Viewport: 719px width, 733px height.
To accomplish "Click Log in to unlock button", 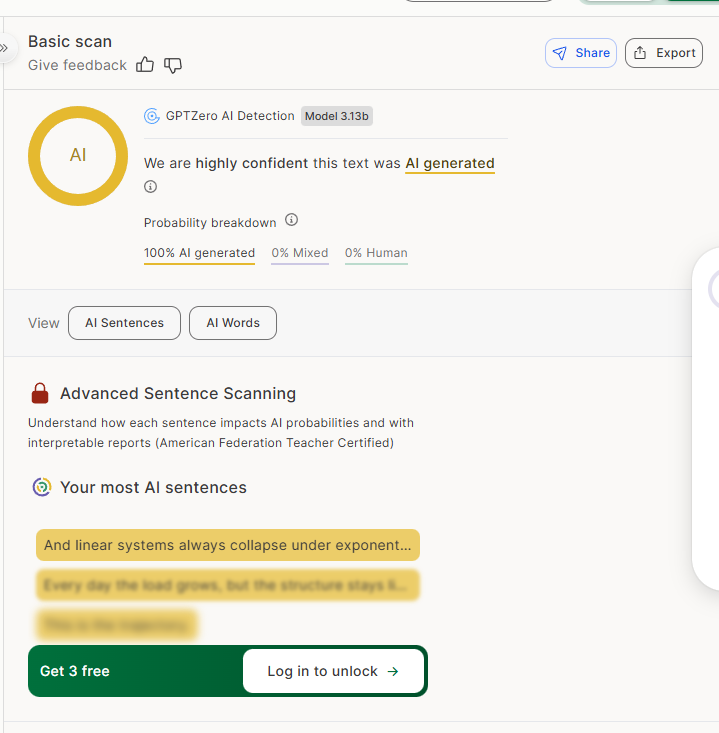I will click(333, 671).
